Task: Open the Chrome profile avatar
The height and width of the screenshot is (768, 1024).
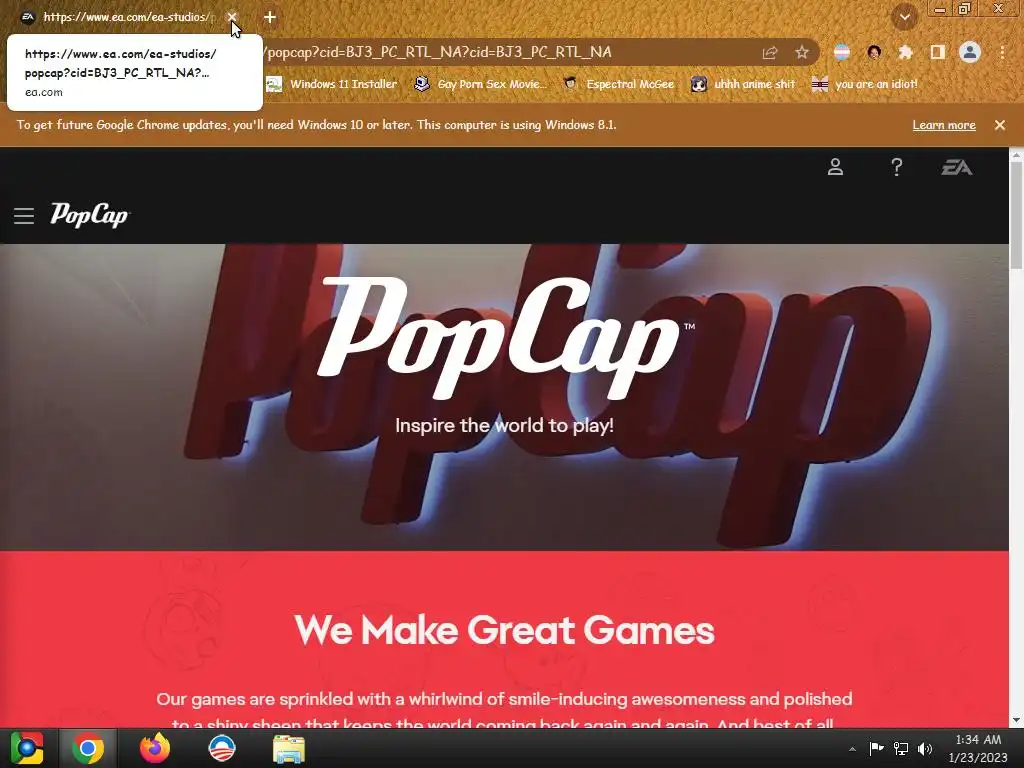Action: 970,52
